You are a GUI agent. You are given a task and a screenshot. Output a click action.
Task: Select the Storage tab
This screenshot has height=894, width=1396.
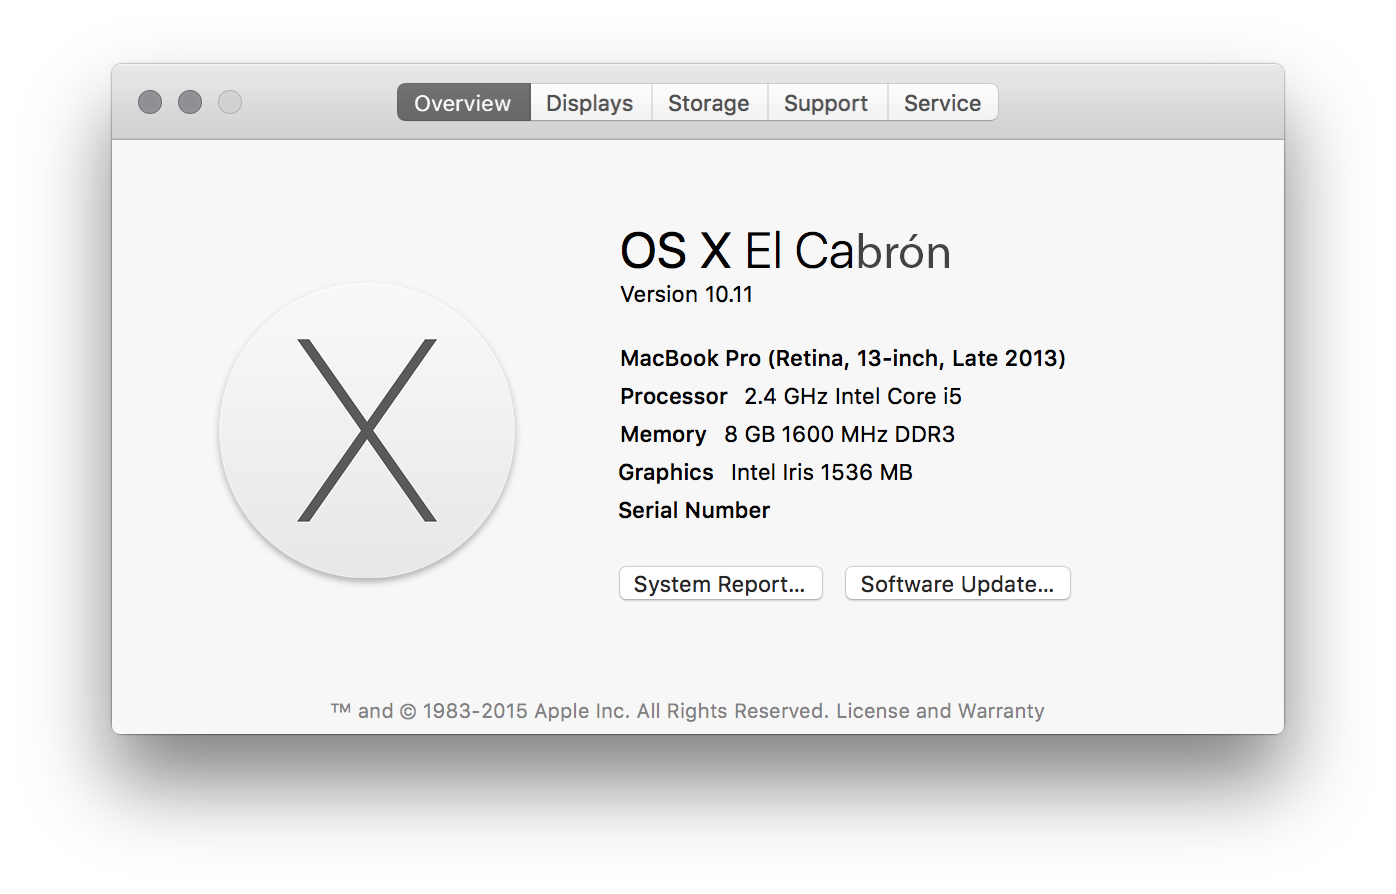(x=709, y=103)
